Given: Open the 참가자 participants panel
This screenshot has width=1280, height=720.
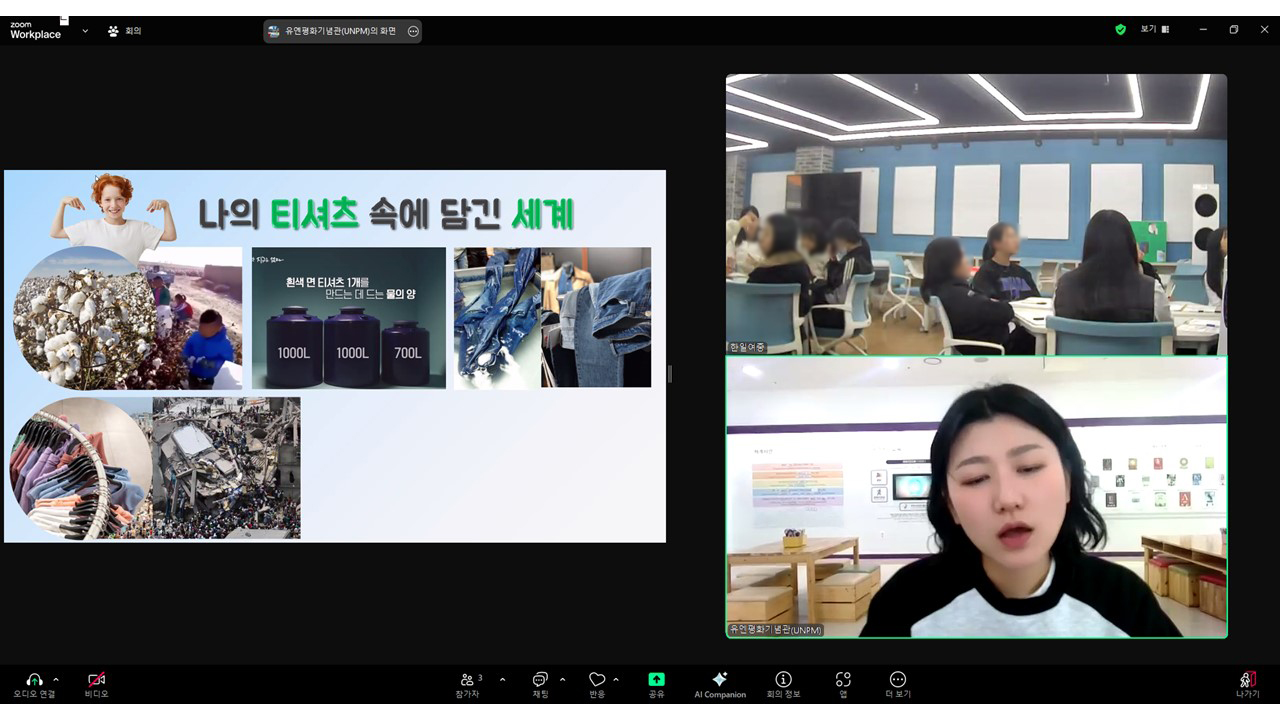Looking at the screenshot, I should [468, 680].
